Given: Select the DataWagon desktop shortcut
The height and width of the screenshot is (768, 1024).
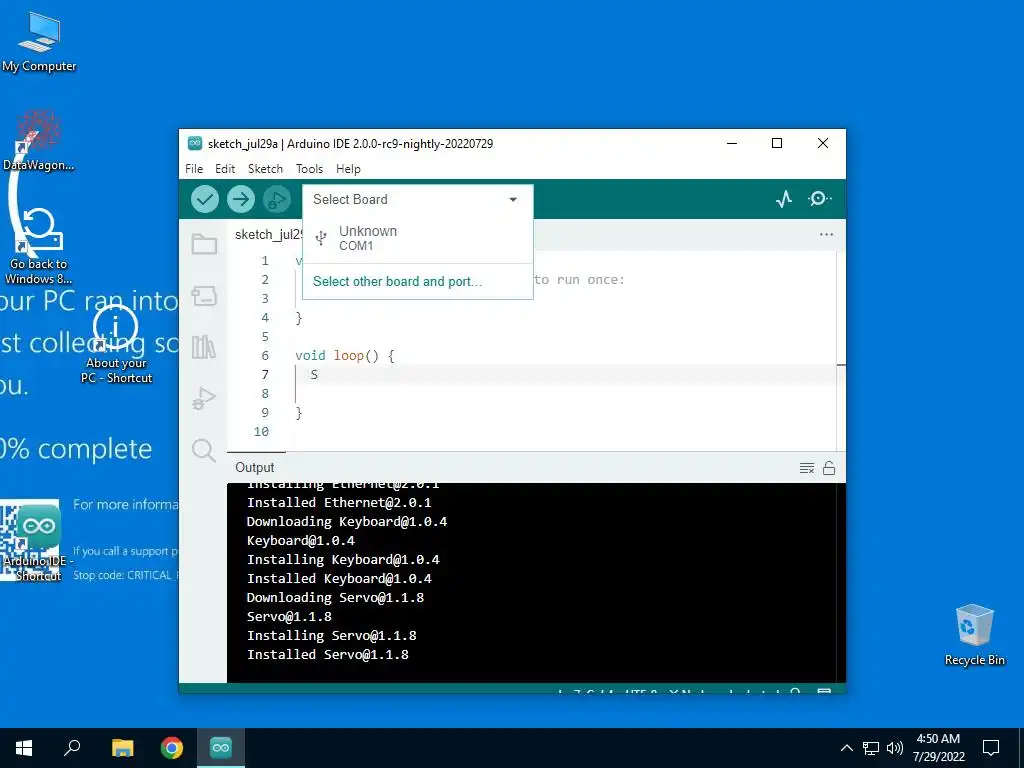Looking at the screenshot, I should click(39, 142).
